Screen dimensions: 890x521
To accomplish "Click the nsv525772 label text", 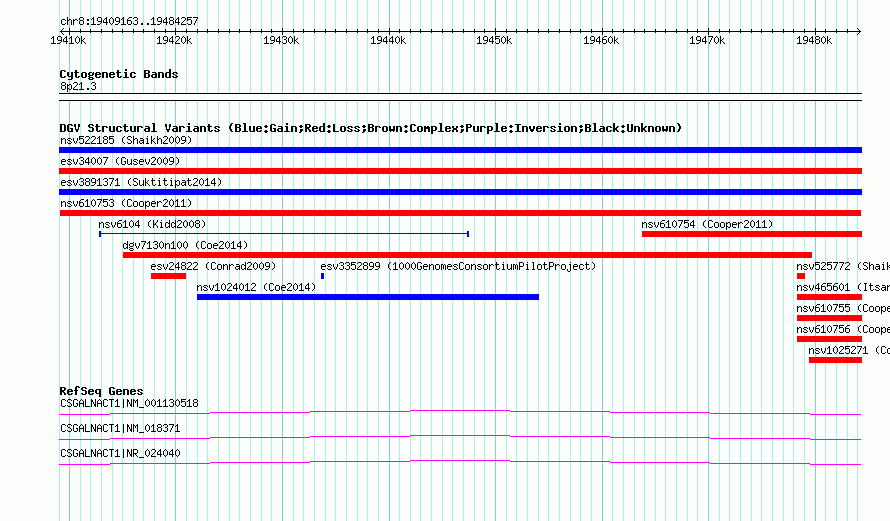I will coord(843,266).
